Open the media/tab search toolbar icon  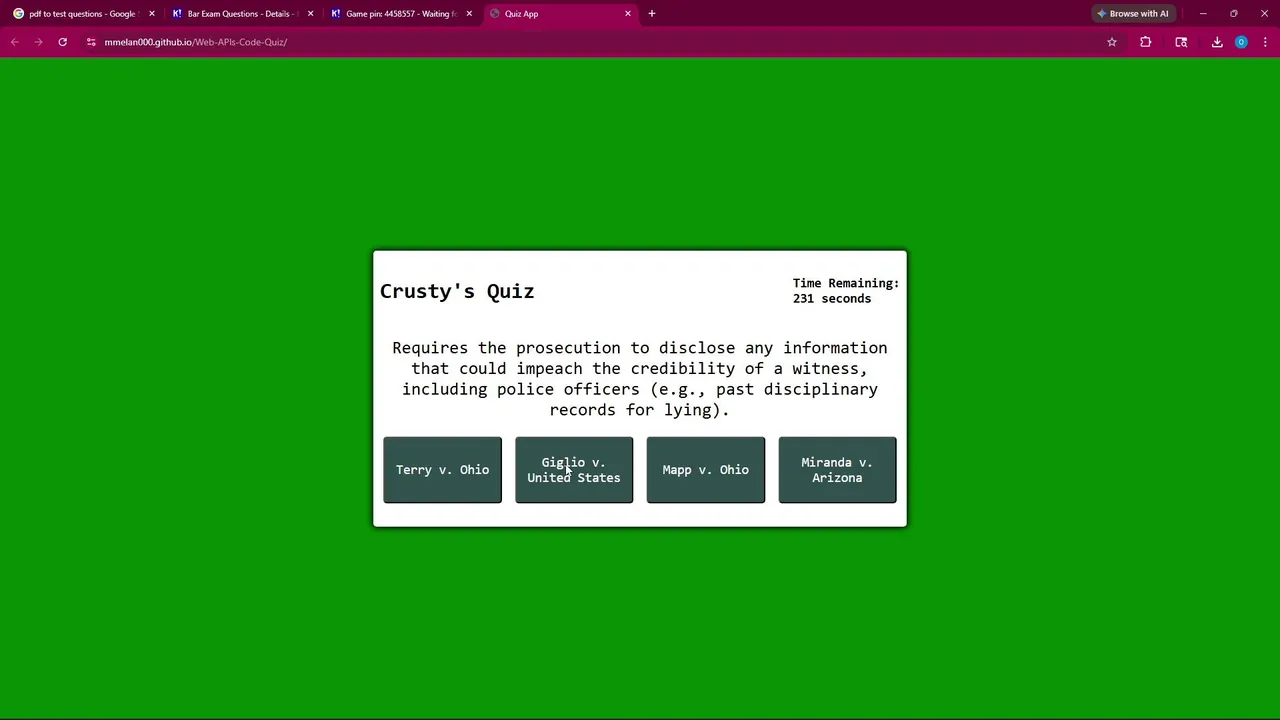coord(1181,42)
